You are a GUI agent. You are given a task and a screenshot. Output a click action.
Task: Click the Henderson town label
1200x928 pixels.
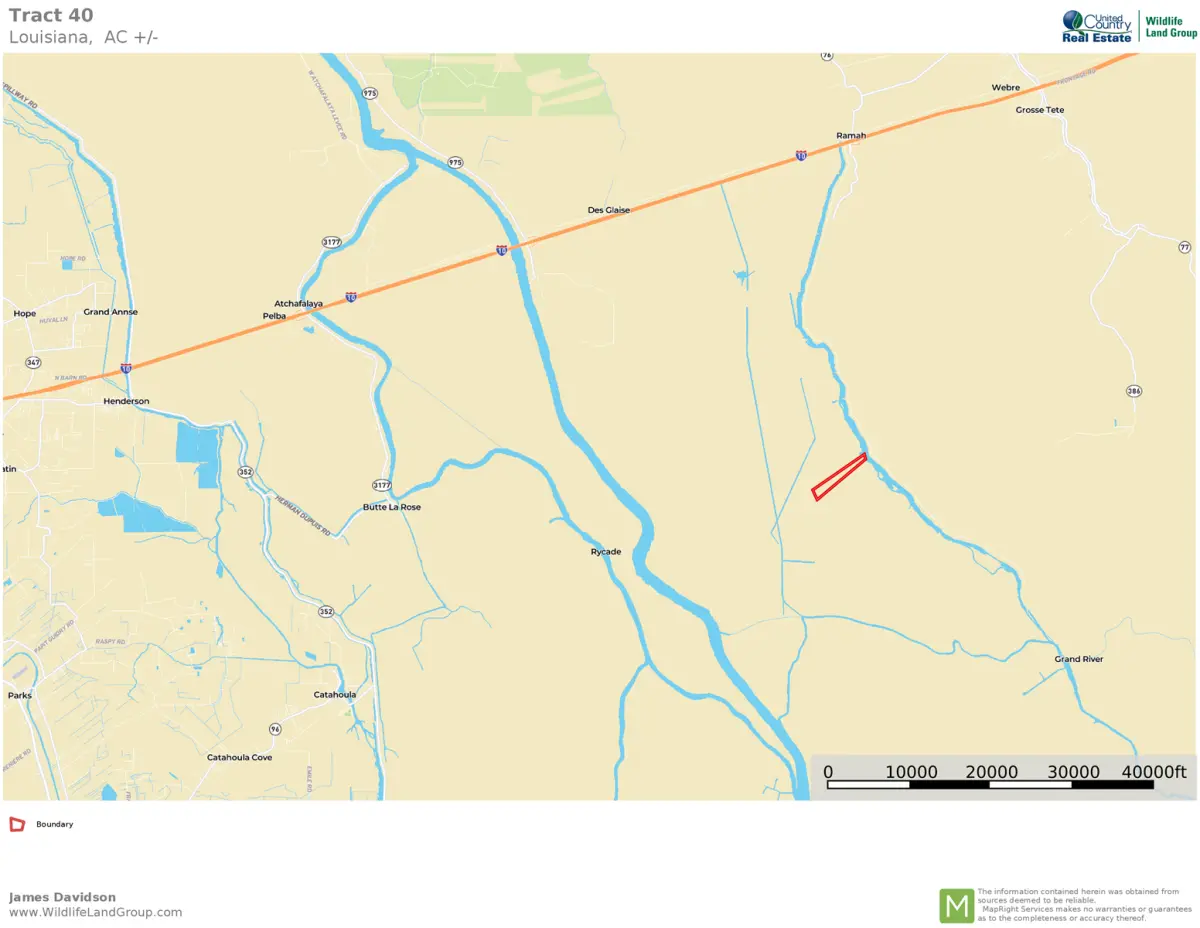(x=126, y=401)
